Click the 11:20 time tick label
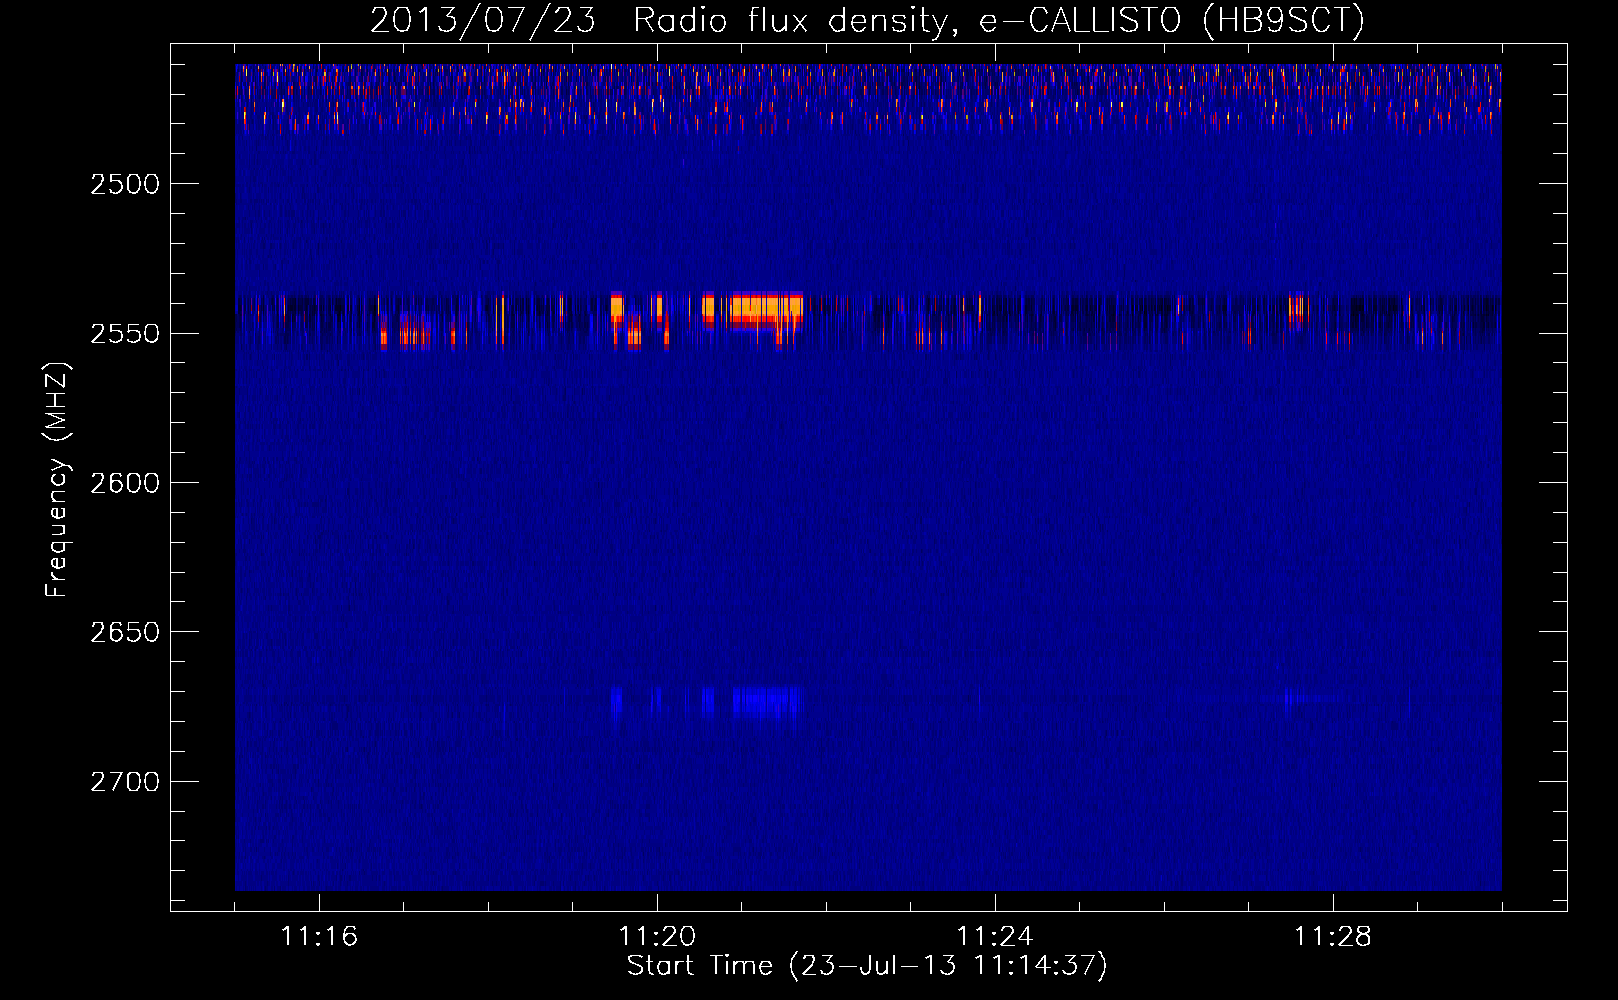Image resolution: width=1618 pixels, height=1000 pixels. point(657,936)
